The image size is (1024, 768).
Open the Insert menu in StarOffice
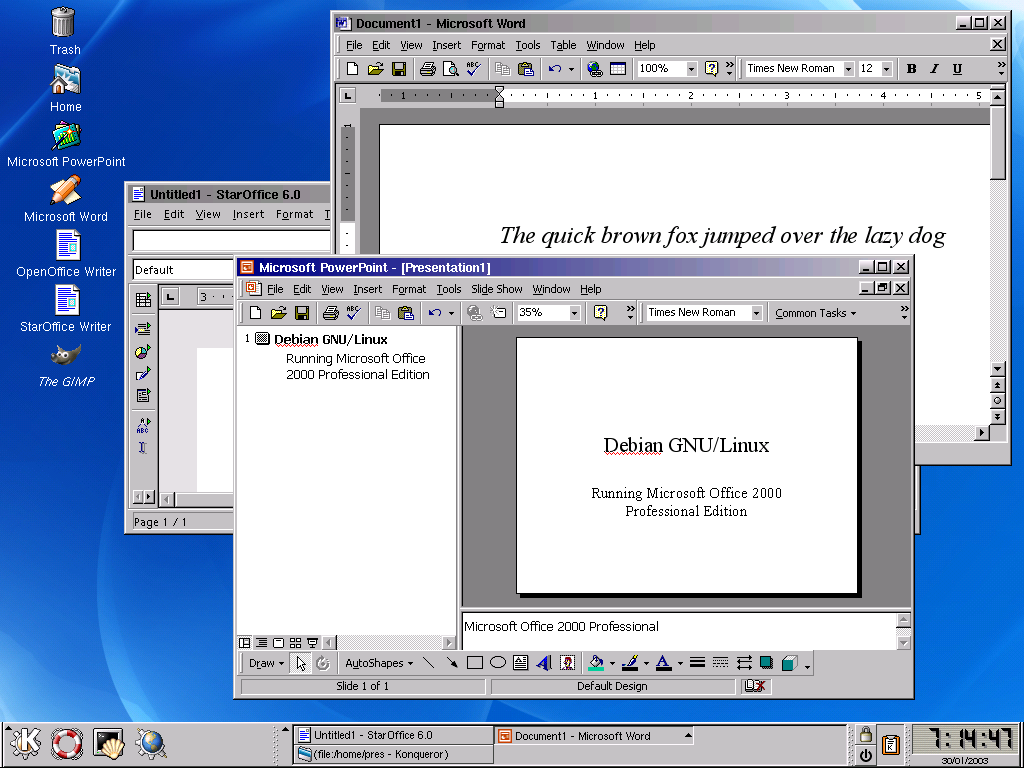click(248, 214)
